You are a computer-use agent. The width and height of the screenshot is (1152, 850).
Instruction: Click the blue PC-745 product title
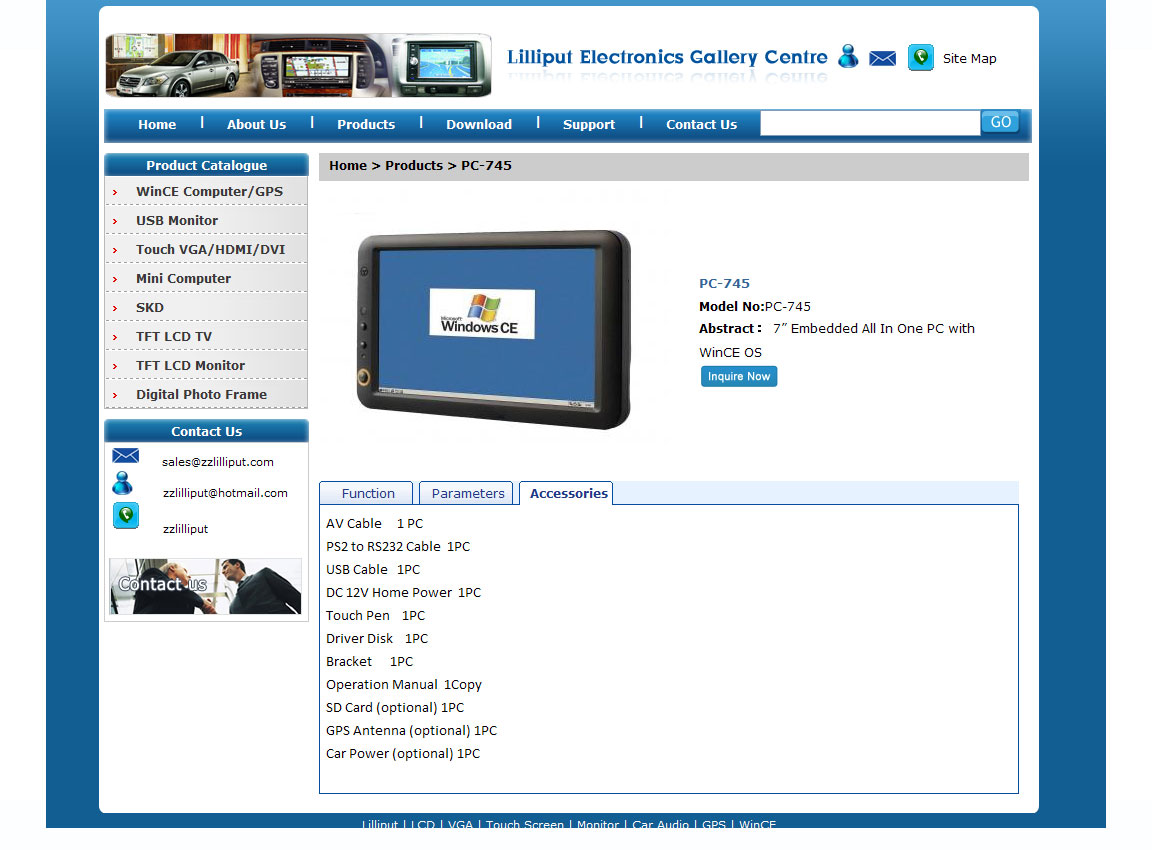point(724,284)
